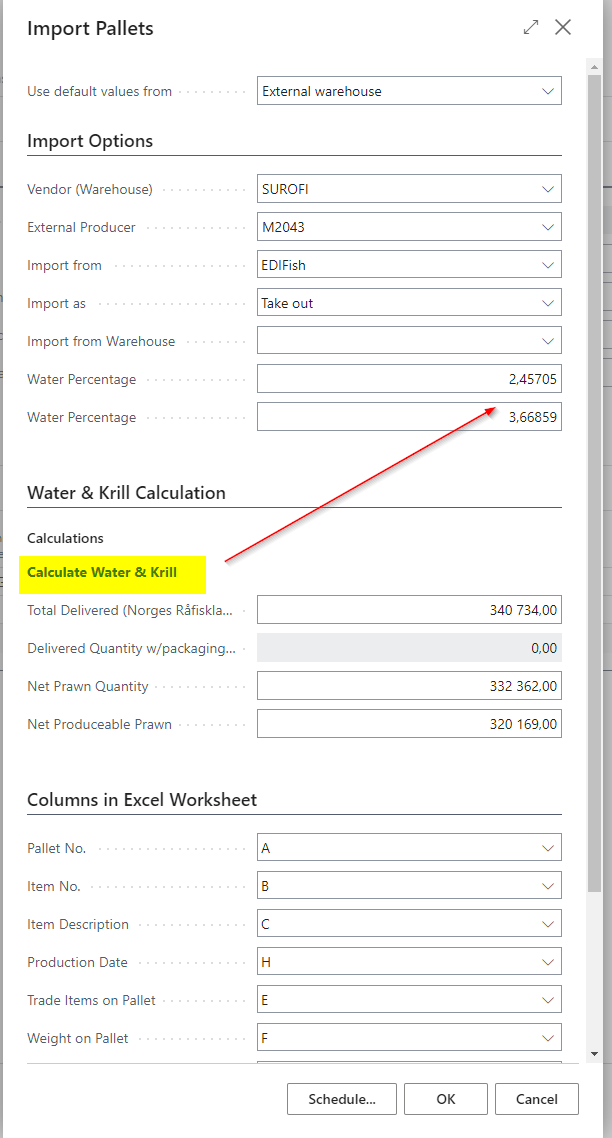
Task: Click the expand dialog icon
Action: (531, 28)
